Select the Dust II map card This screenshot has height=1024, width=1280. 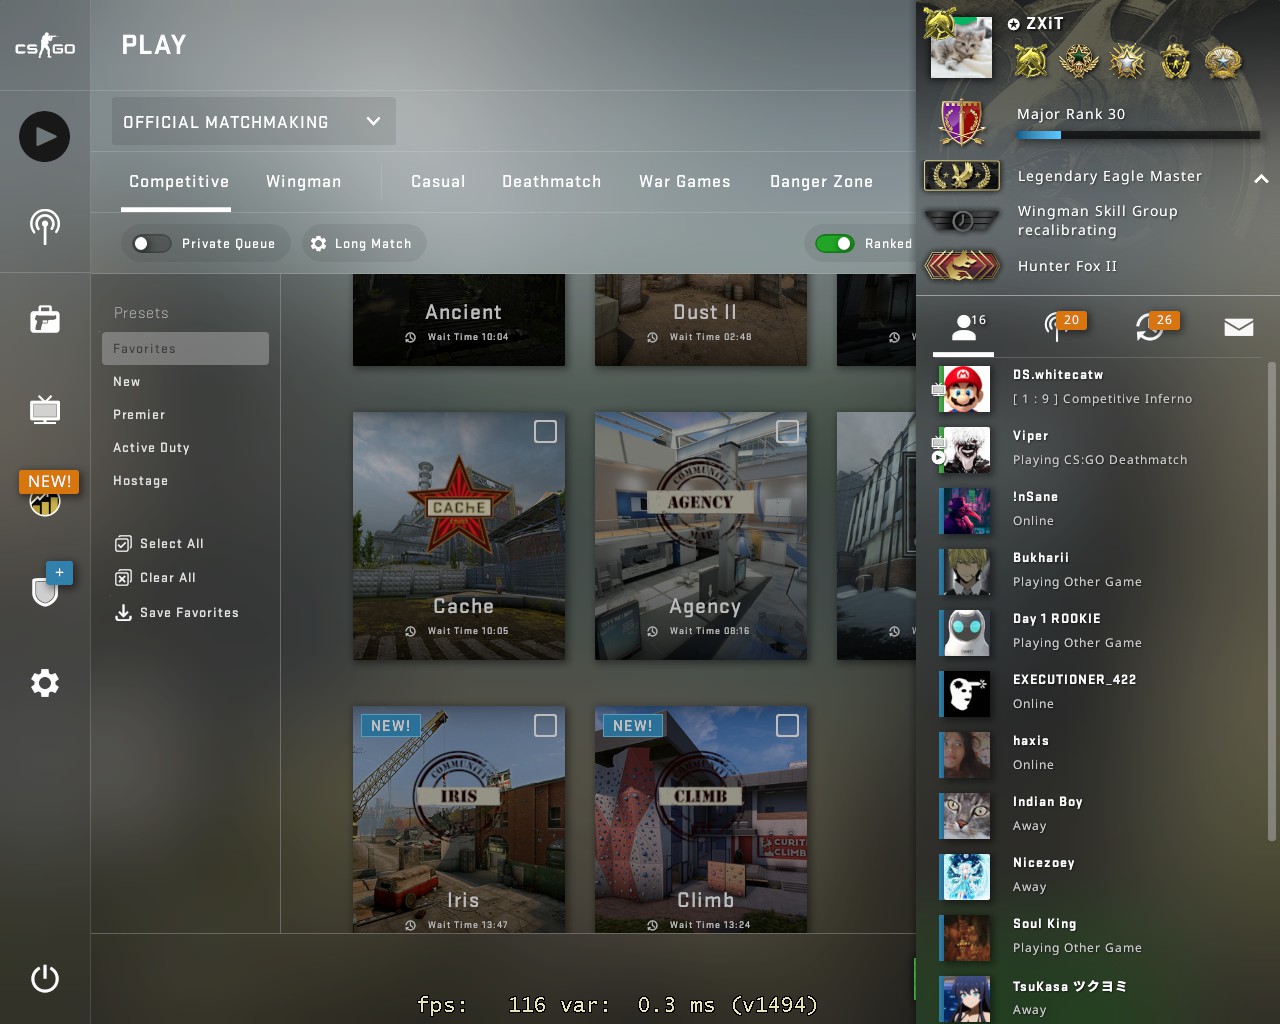(x=701, y=320)
